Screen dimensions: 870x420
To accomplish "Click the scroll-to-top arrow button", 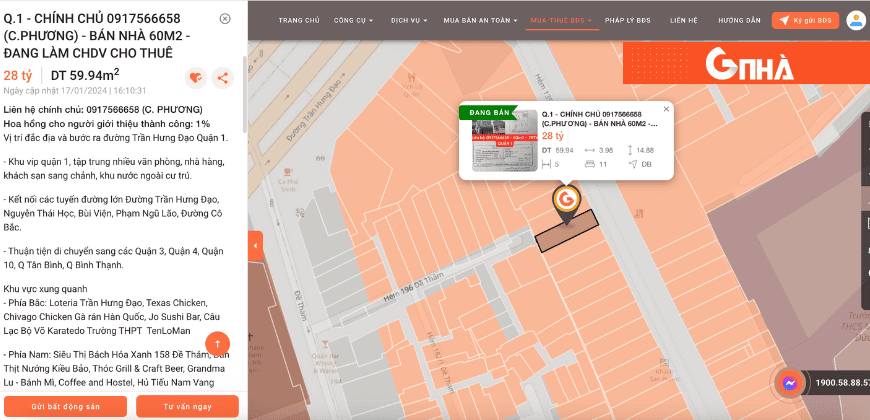I will [x=217, y=344].
